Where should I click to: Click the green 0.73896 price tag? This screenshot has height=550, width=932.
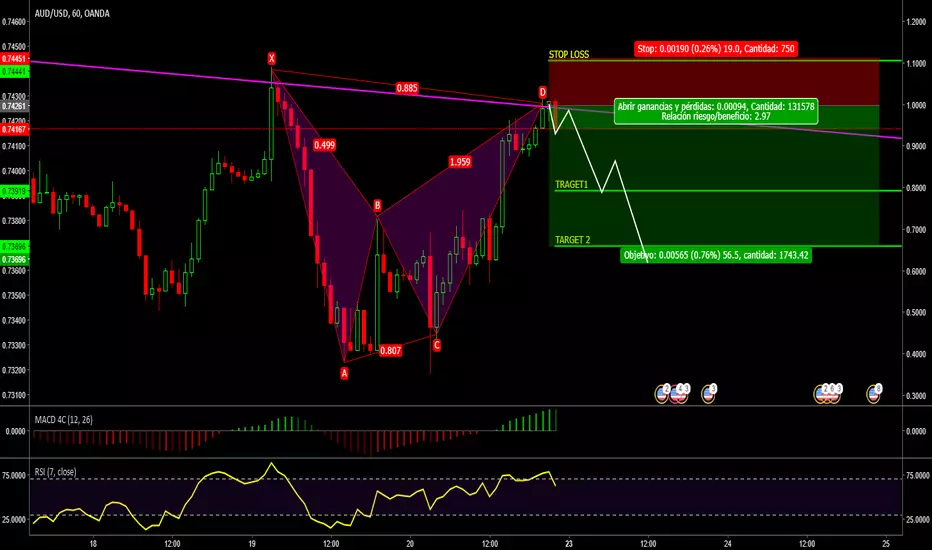pos(14,246)
